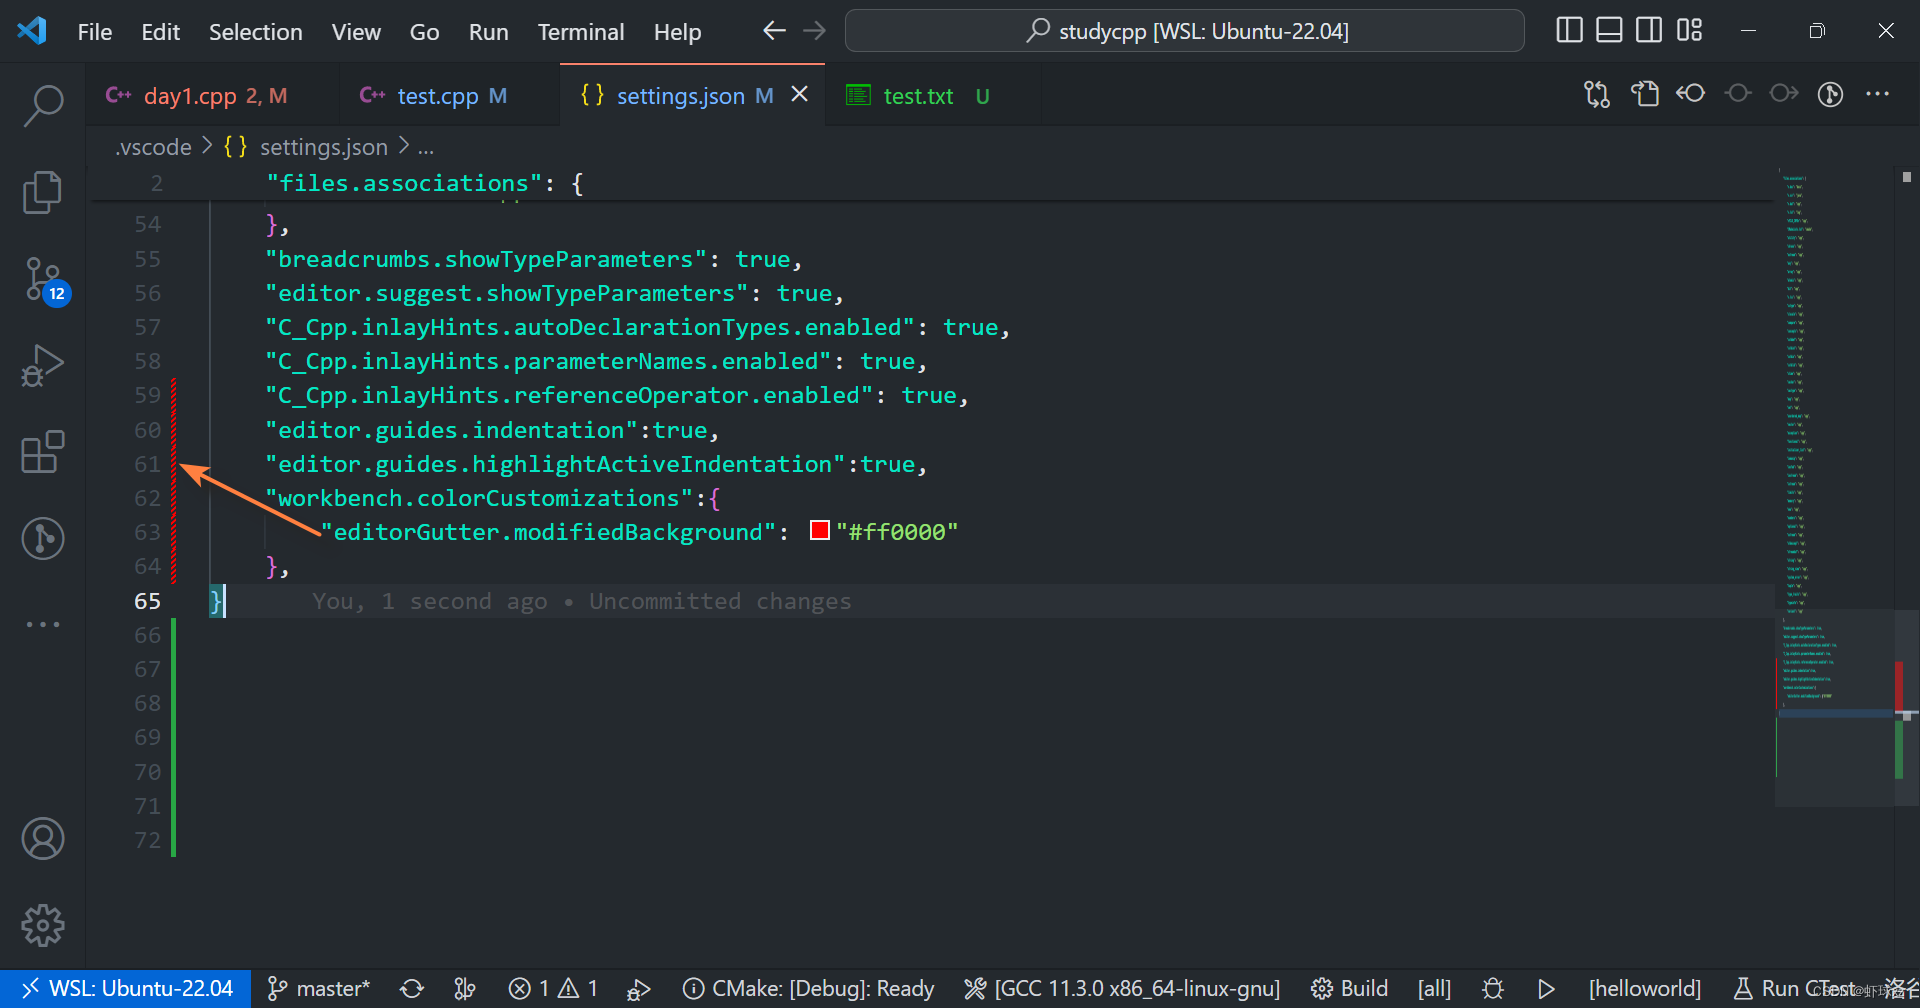Click the sticky "files.associations" header line
1920x1008 pixels.
[x=424, y=183]
